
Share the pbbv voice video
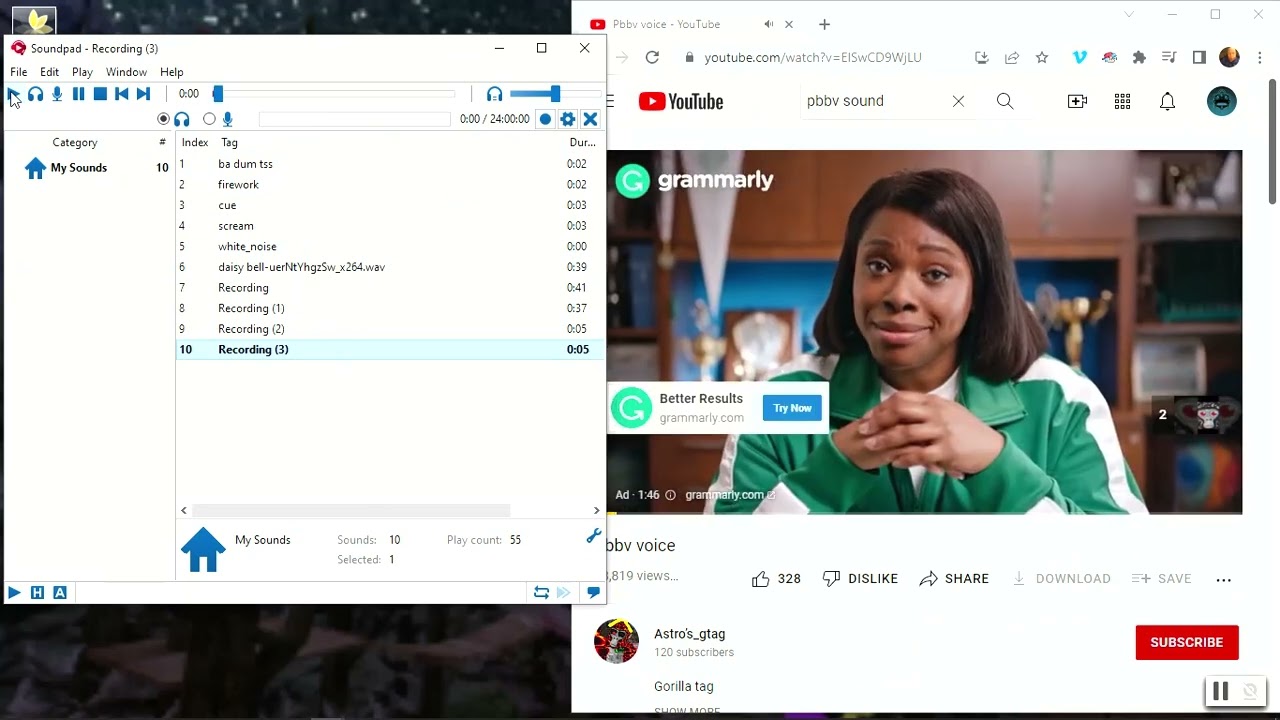click(954, 579)
